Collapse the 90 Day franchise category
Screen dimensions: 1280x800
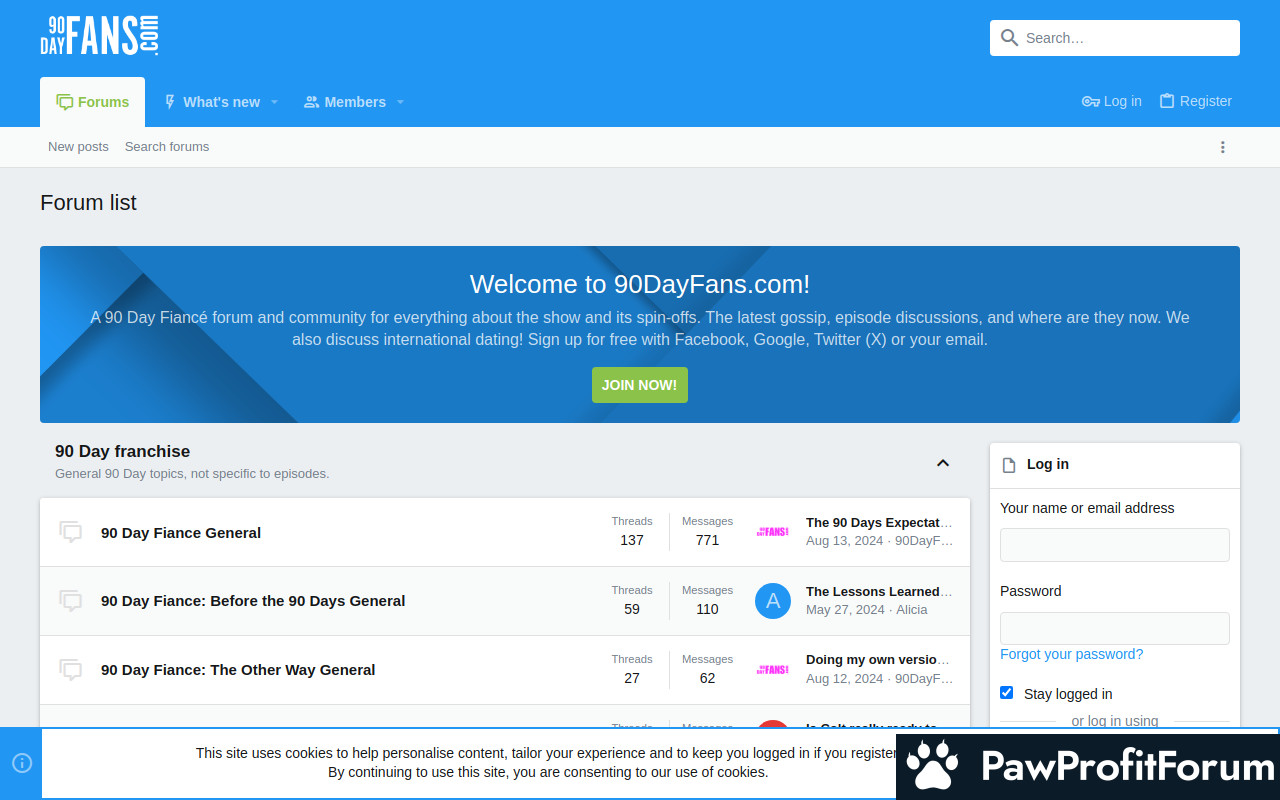(942, 463)
